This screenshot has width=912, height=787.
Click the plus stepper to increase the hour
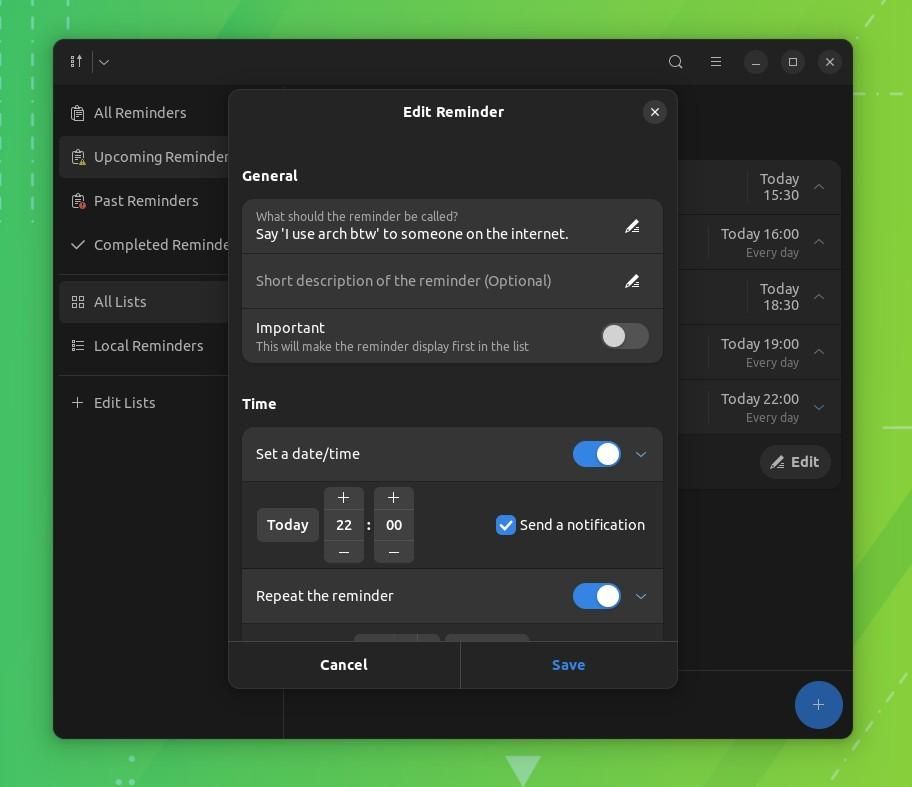(x=343, y=497)
